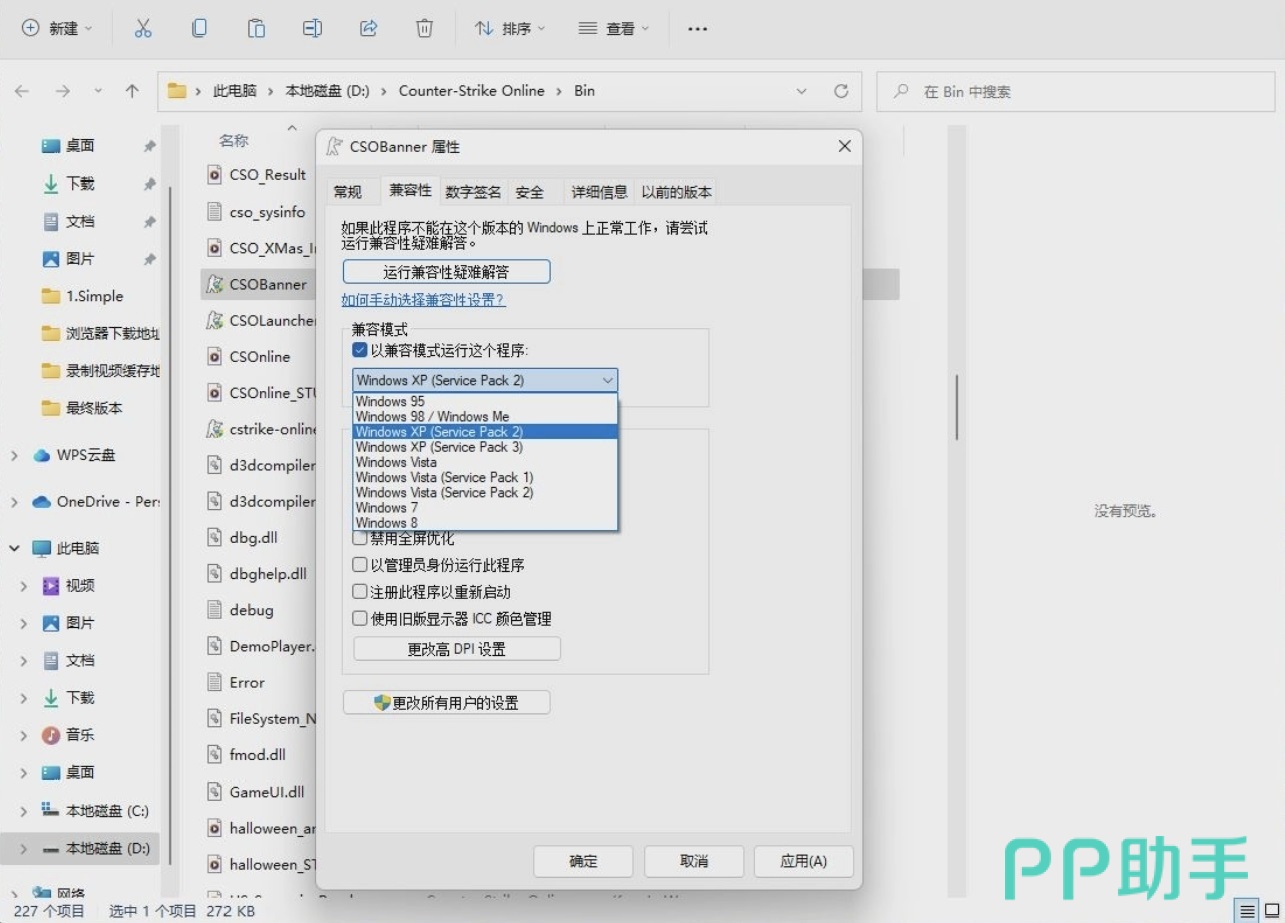This screenshot has width=1285, height=923.
Task: Enable 注册此程序以重新启动 checkbox
Action: pyautogui.click(x=360, y=592)
